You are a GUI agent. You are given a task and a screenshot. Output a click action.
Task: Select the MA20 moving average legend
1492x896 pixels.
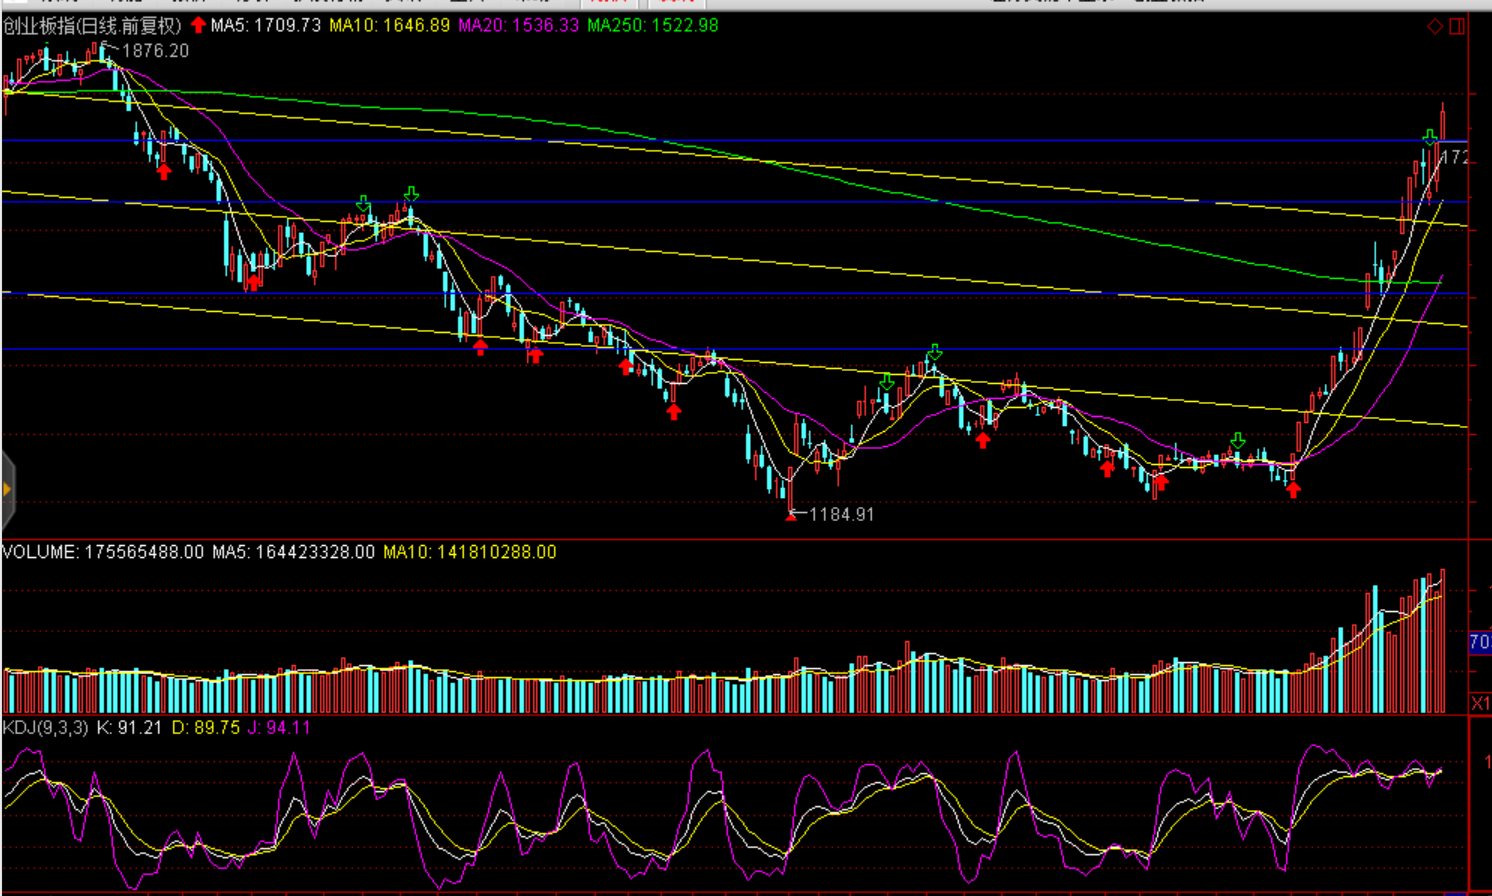coord(518,25)
